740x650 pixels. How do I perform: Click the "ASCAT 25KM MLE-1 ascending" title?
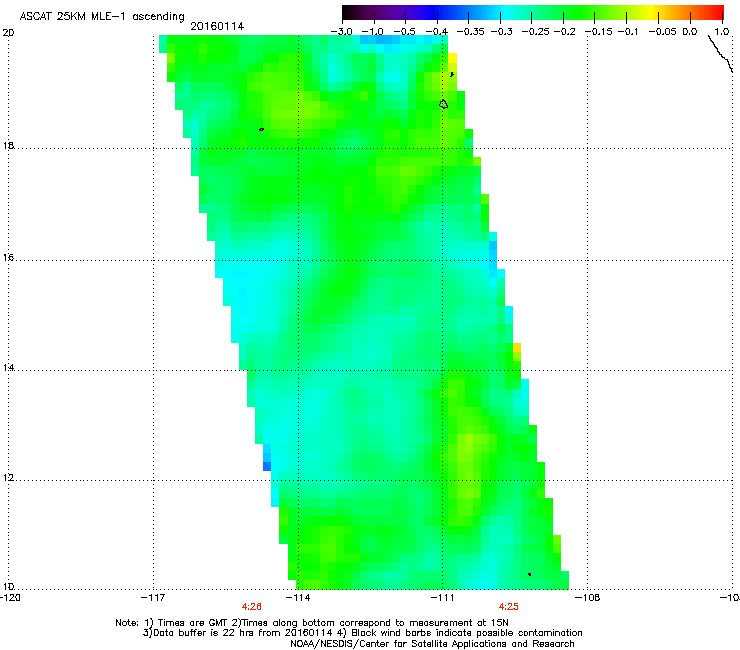pos(102,17)
